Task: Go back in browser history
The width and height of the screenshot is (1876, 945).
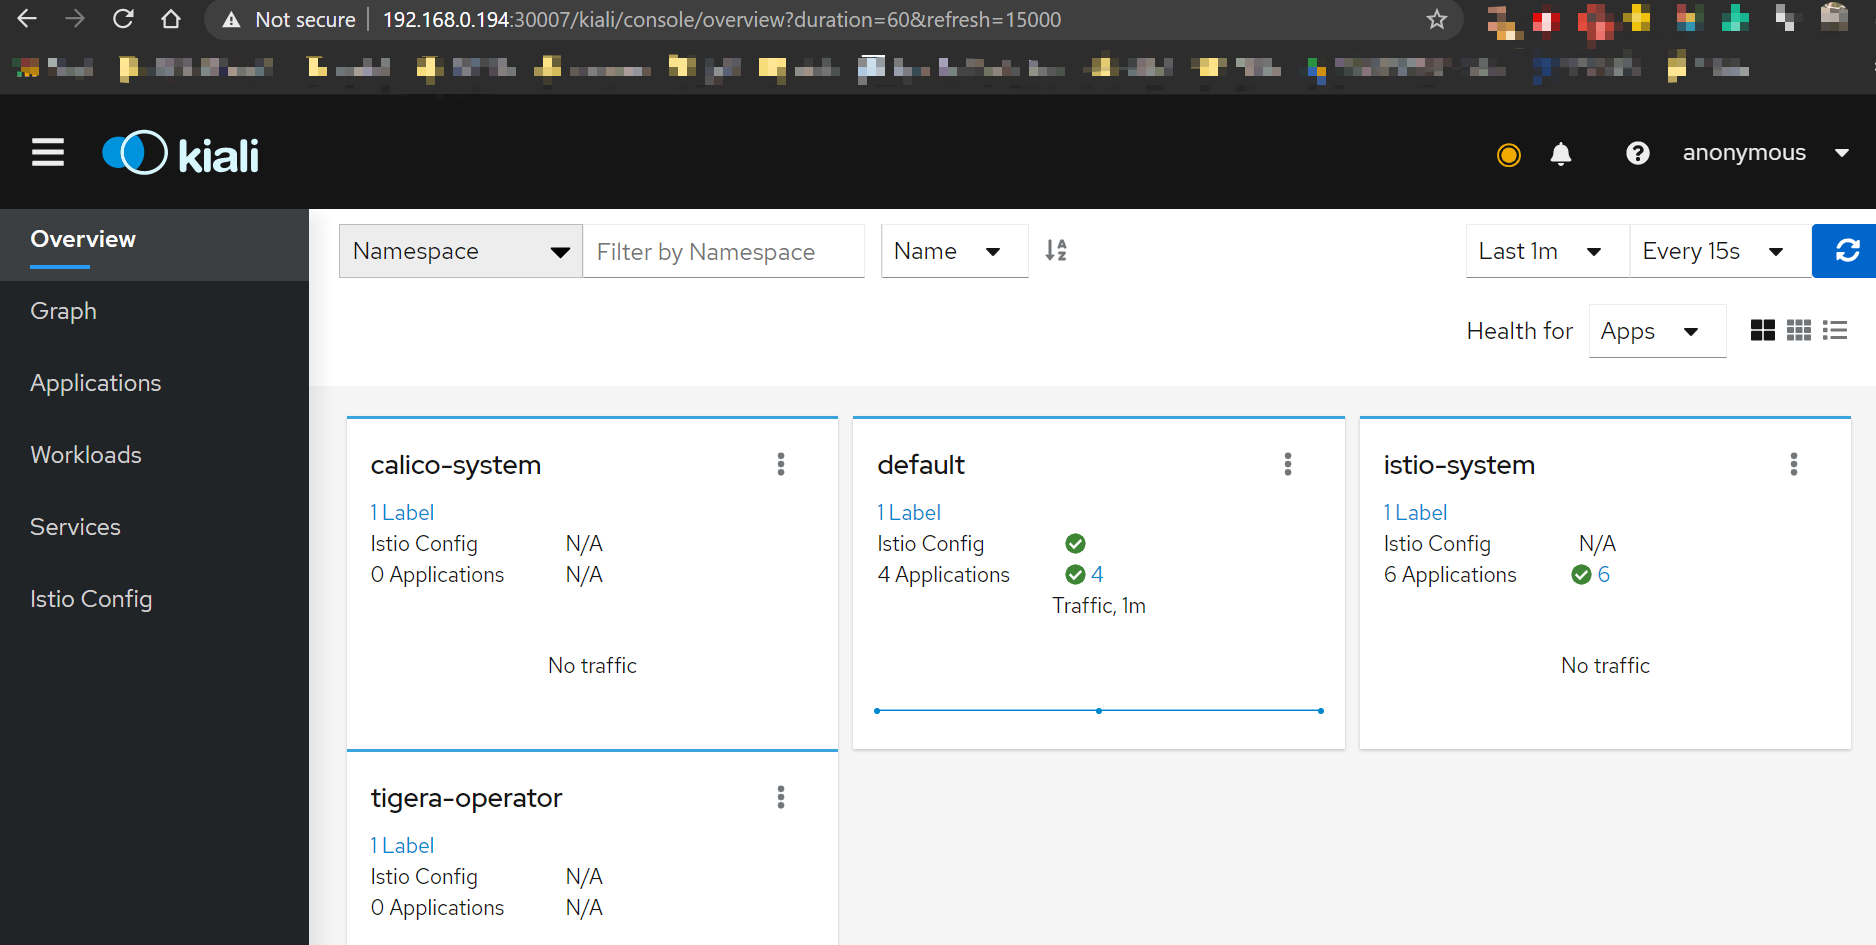Action: click(x=27, y=19)
